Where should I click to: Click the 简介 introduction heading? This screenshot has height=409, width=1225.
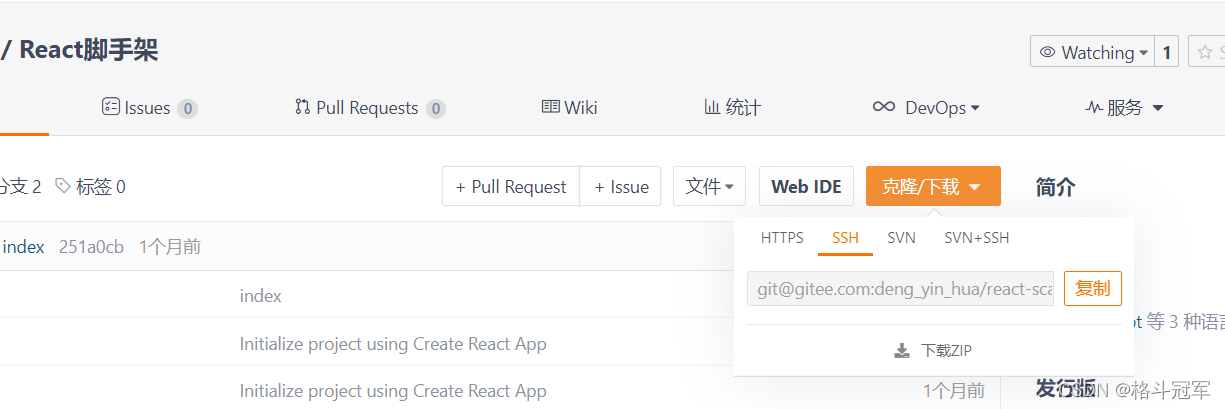click(1056, 186)
